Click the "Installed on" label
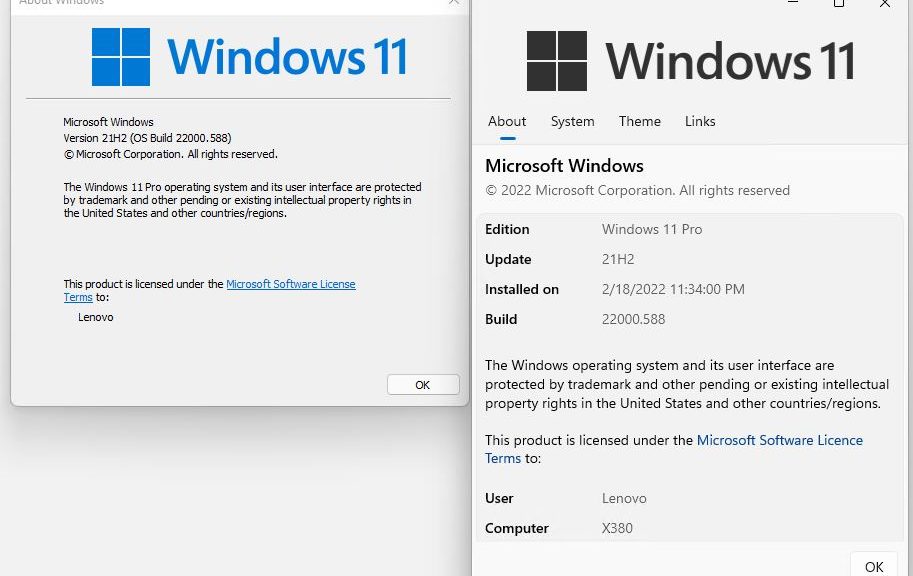 tap(522, 289)
